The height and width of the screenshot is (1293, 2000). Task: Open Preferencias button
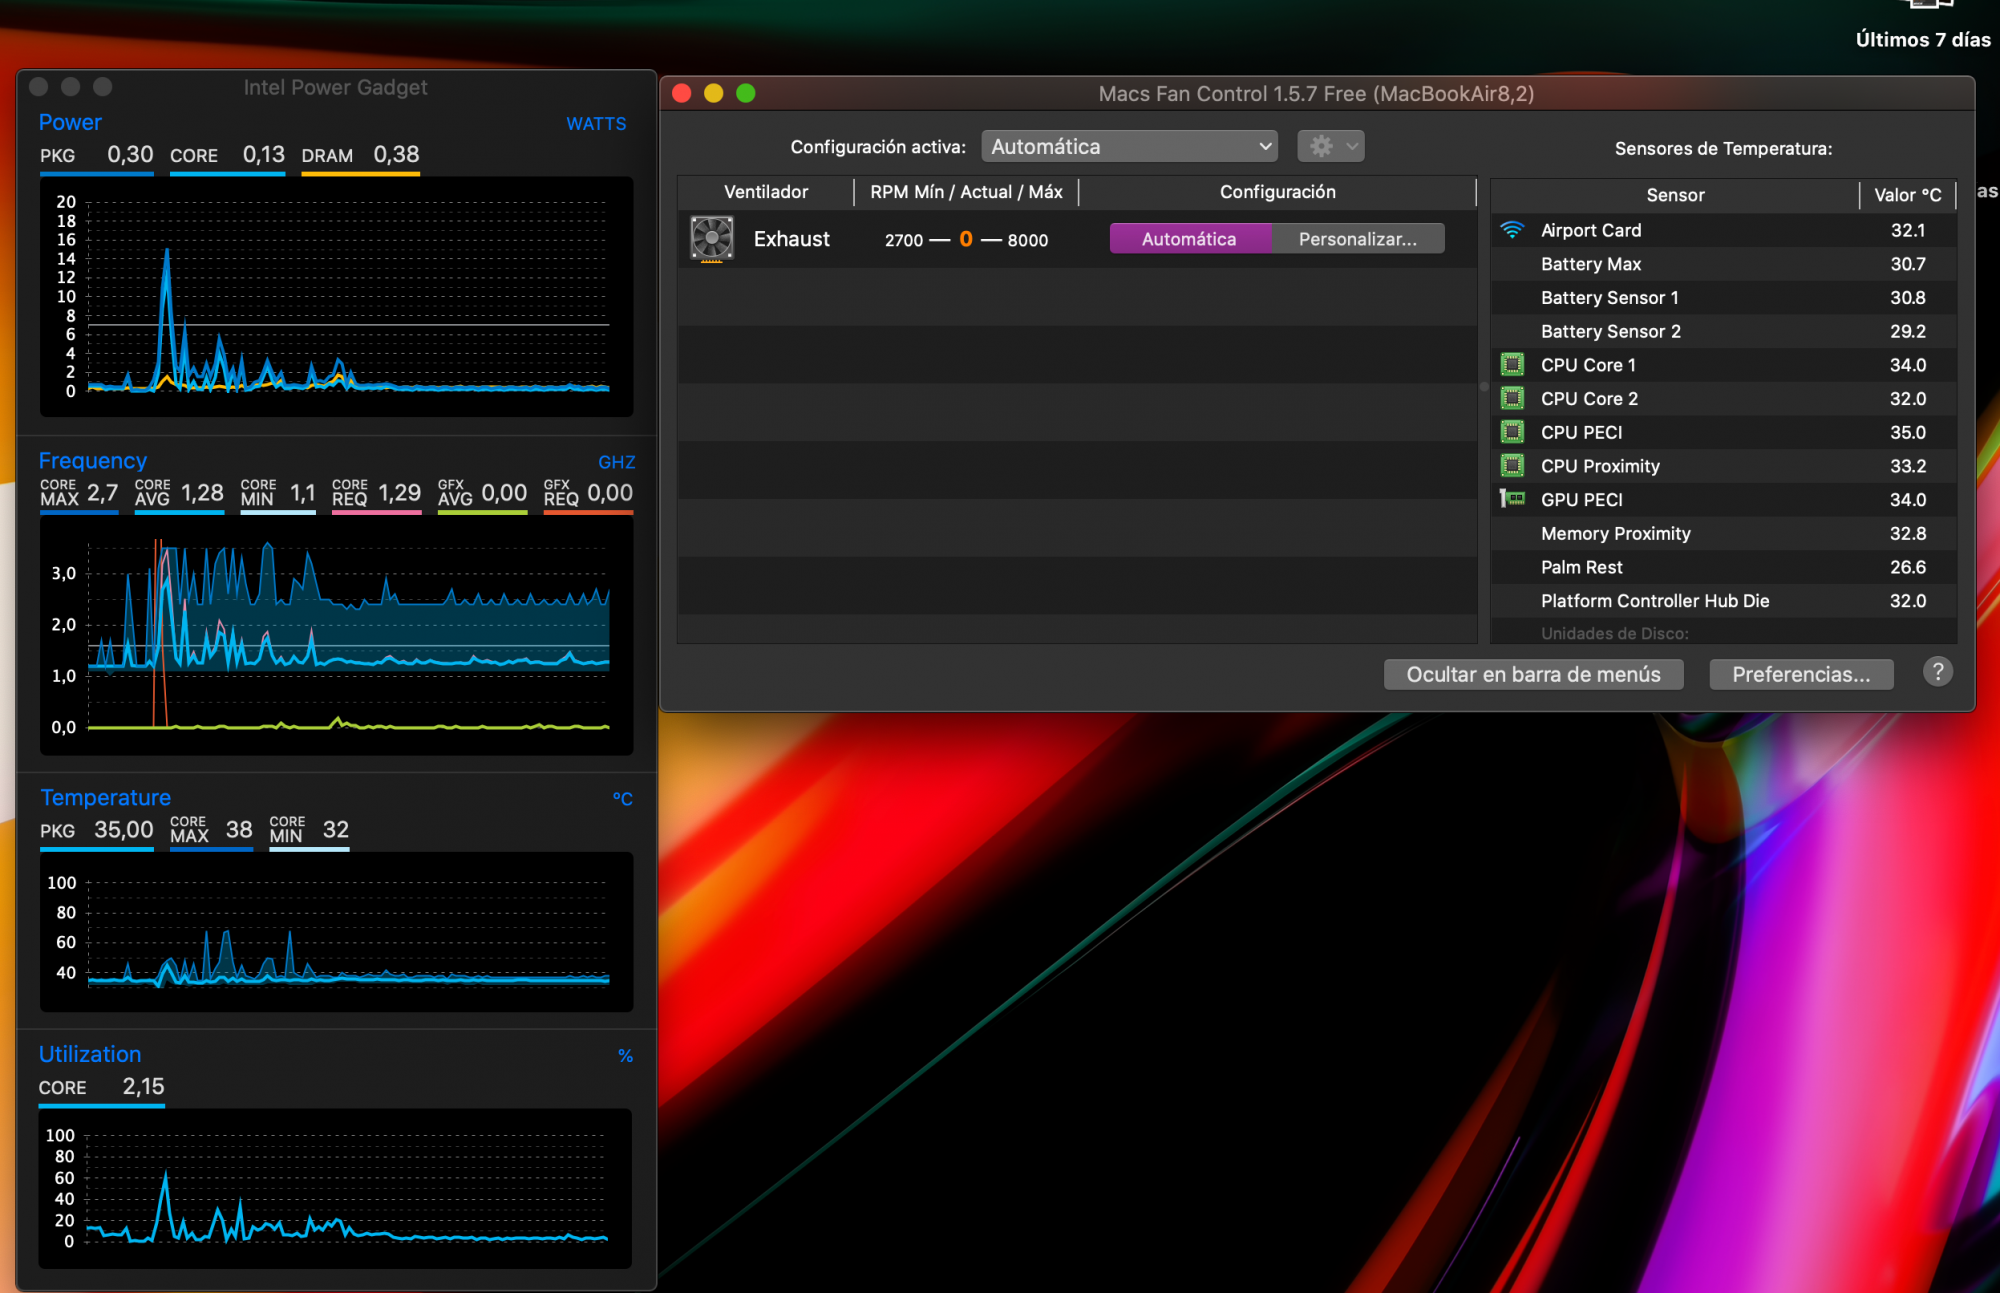(x=1801, y=674)
